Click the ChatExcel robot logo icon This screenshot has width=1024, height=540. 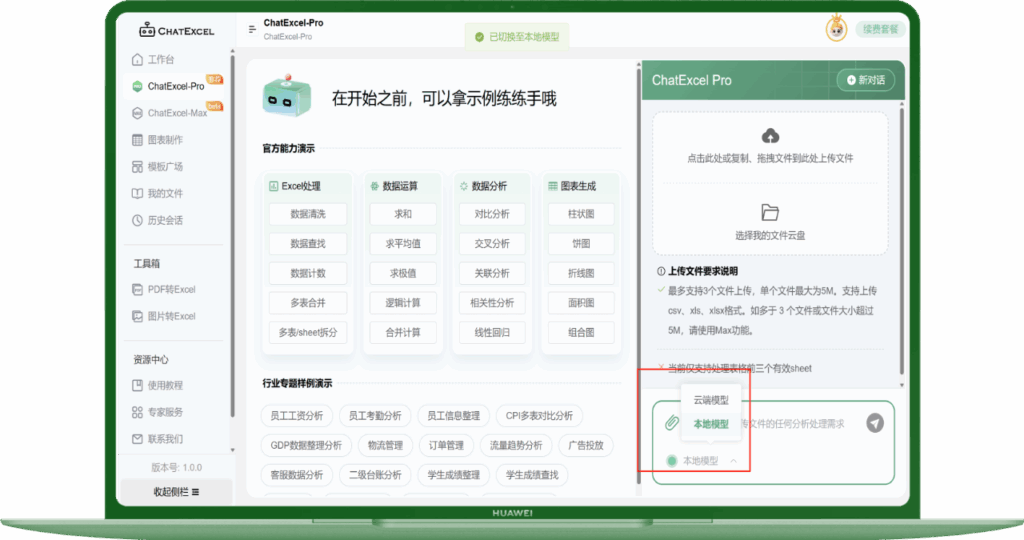[x=147, y=29]
